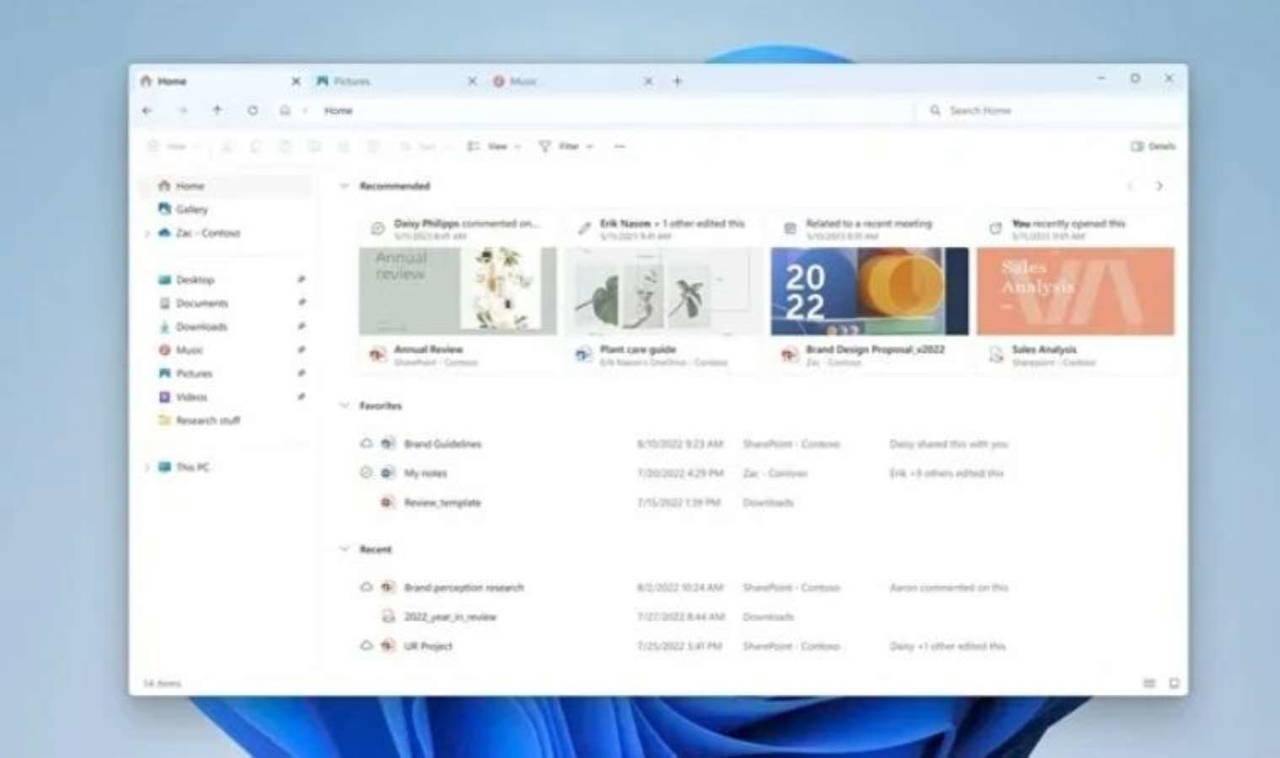The width and height of the screenshot is (1280, 758).
Task: Collapse the Favorites section
Action: click(x=345, y=406)
